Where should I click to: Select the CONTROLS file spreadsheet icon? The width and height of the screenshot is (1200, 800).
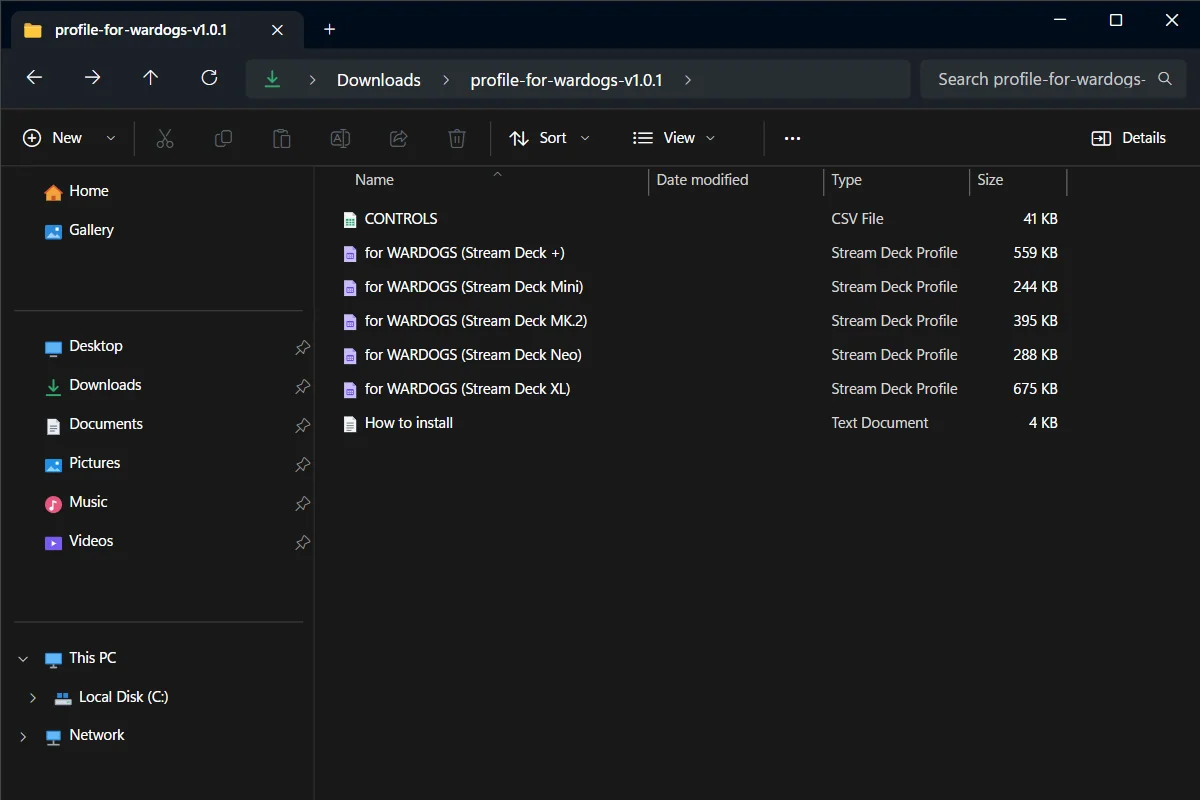click(x=350, y=219)
